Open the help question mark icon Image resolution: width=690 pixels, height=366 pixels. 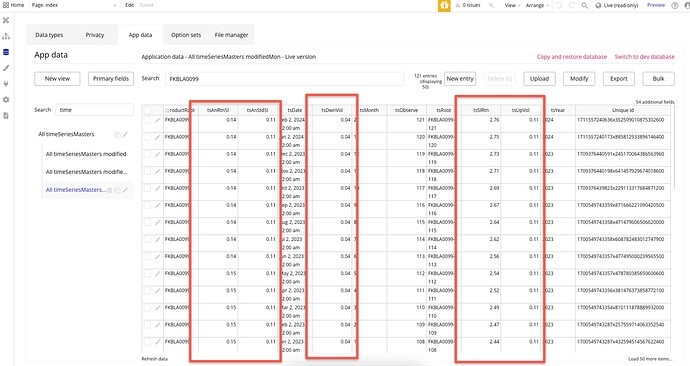click(675, 5)
